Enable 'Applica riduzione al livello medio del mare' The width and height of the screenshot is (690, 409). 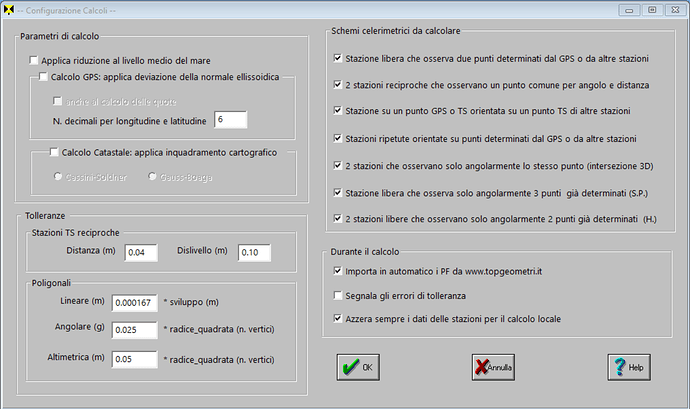[34, 60]
